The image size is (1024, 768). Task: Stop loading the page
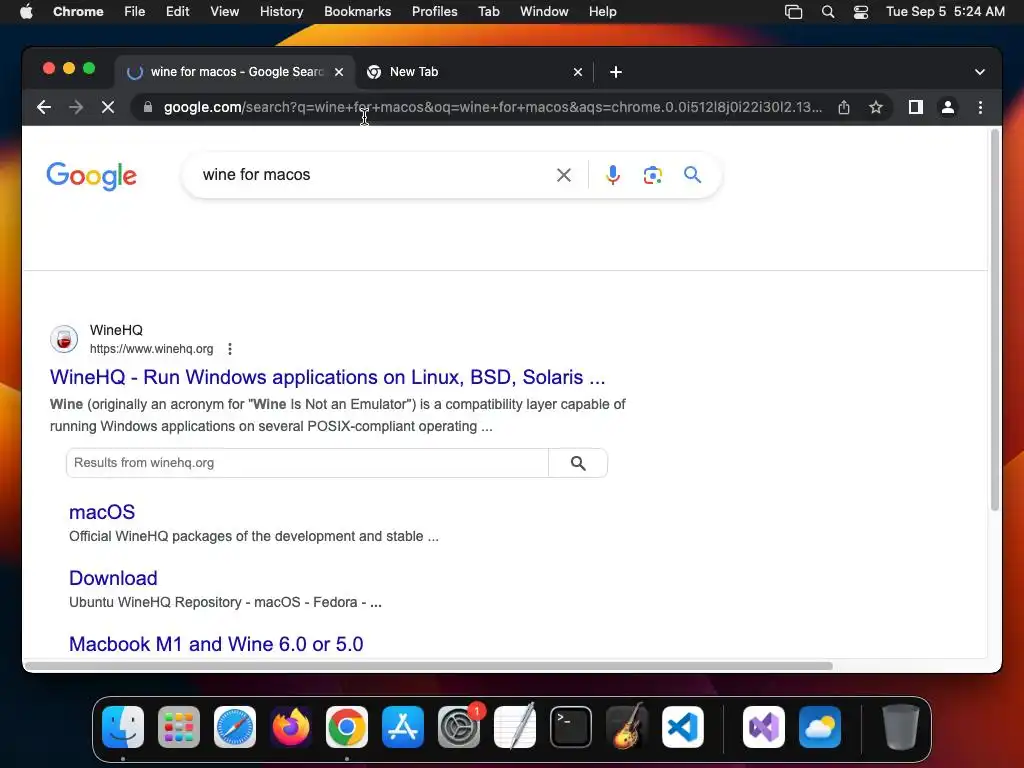[108, 107]
